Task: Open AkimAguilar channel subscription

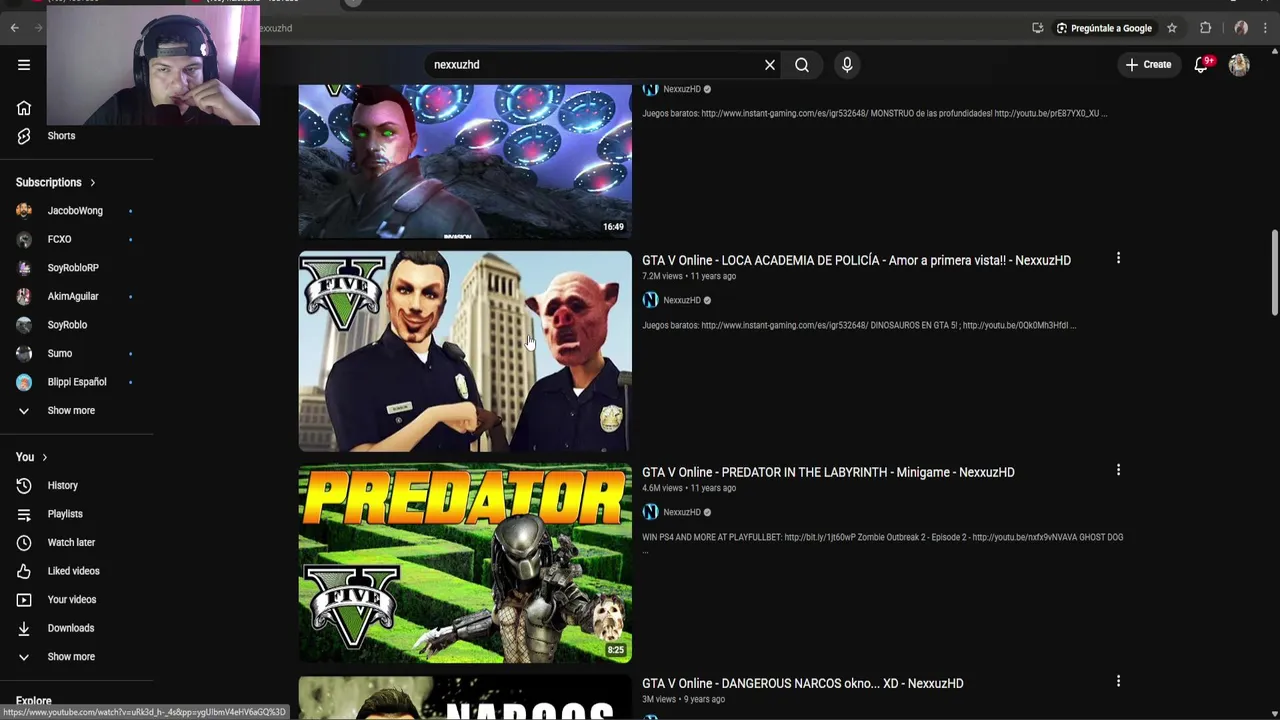Action: (x=75, y=297)
